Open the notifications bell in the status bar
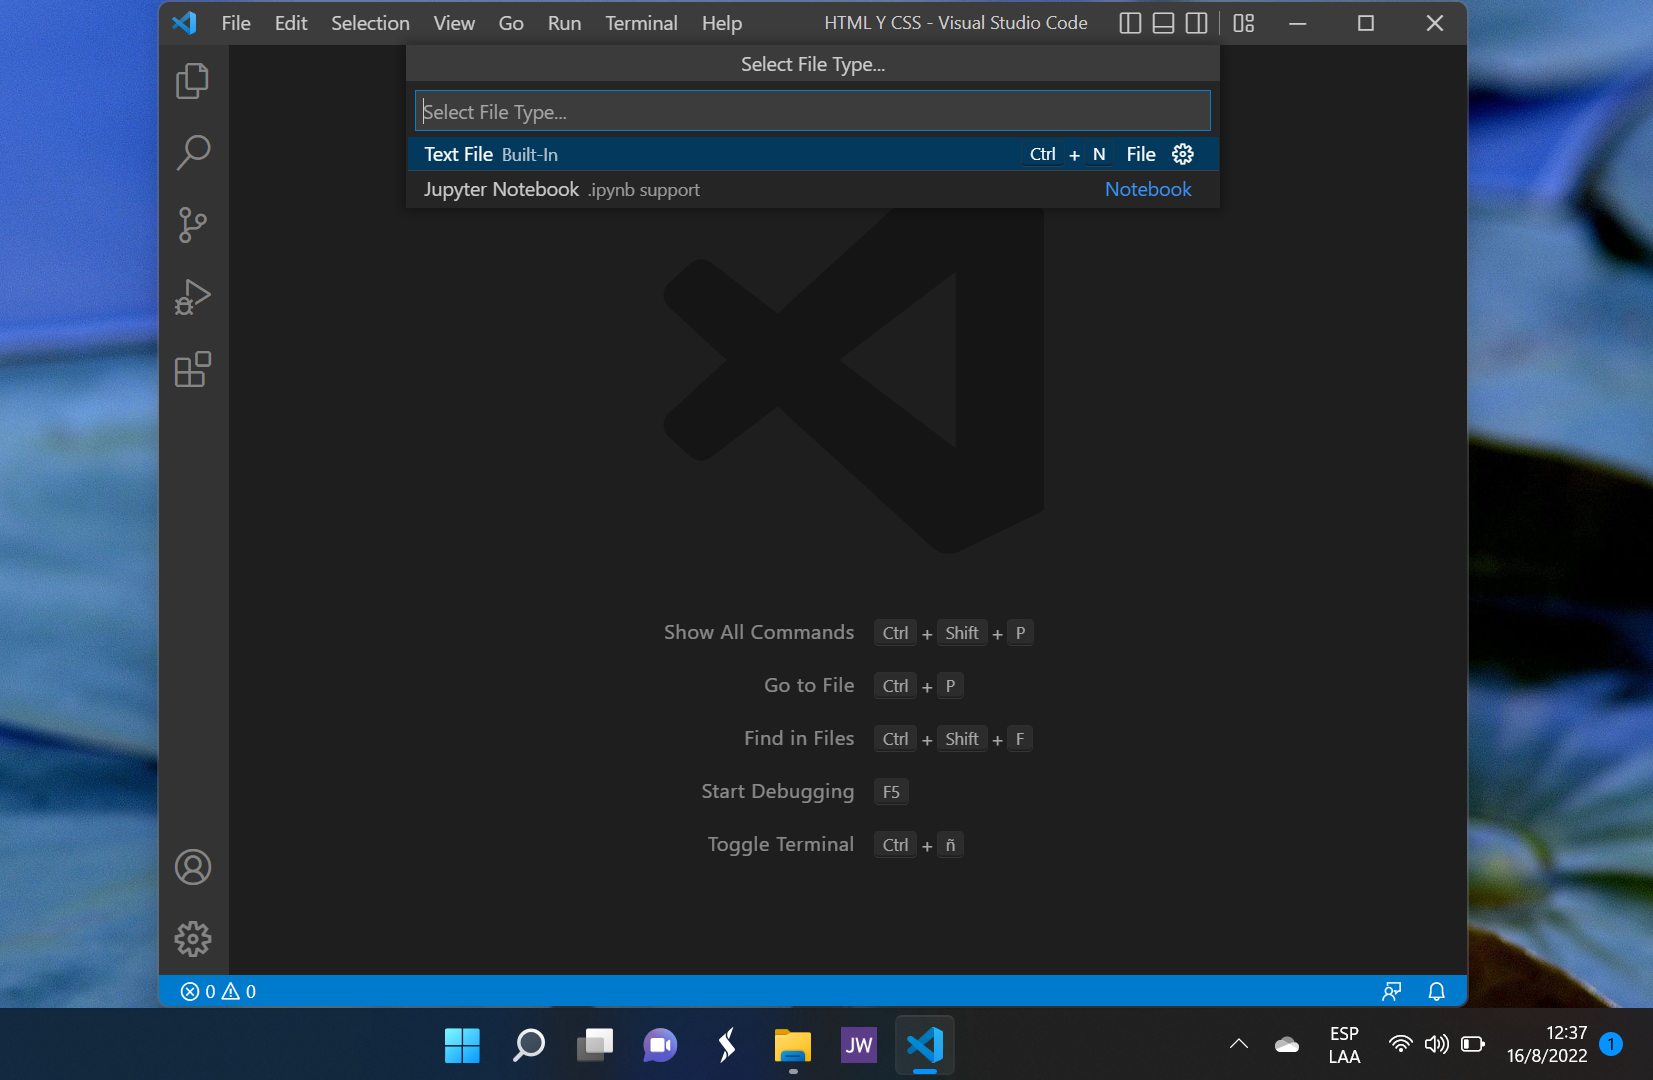 click(1436, 991)
